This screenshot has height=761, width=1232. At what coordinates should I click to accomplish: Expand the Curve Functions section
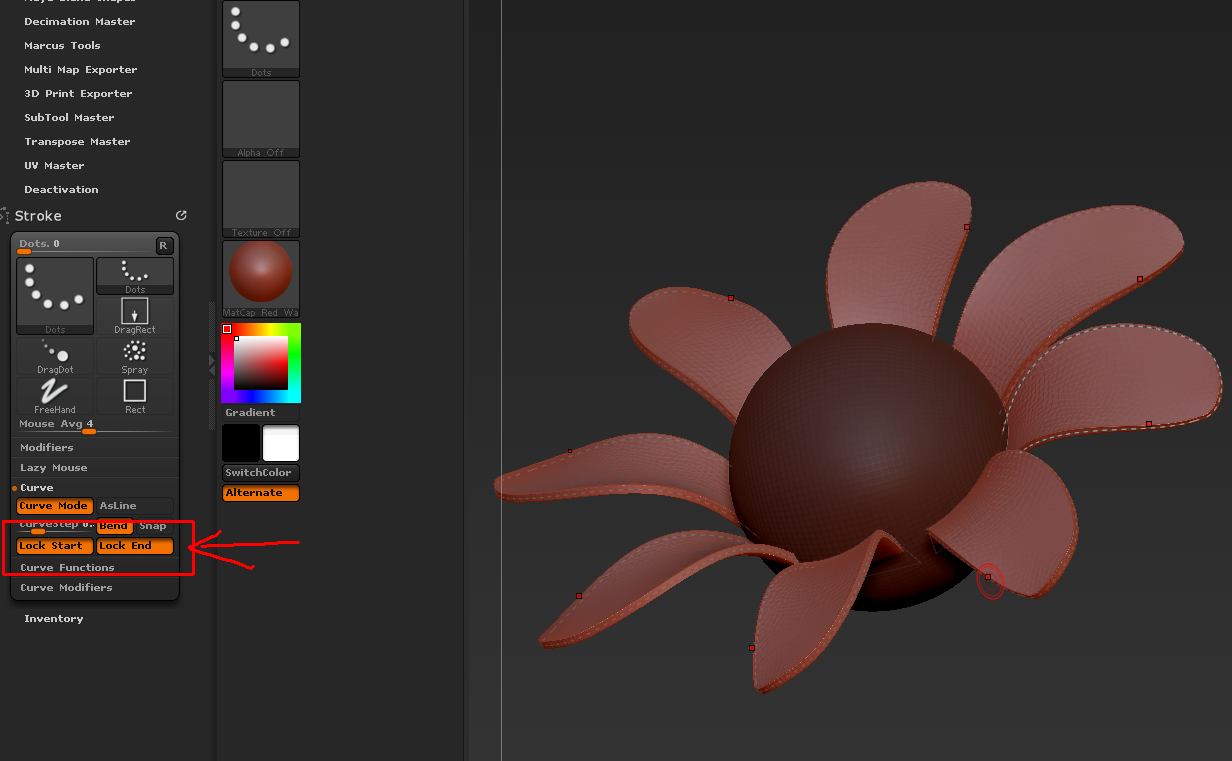67,567
